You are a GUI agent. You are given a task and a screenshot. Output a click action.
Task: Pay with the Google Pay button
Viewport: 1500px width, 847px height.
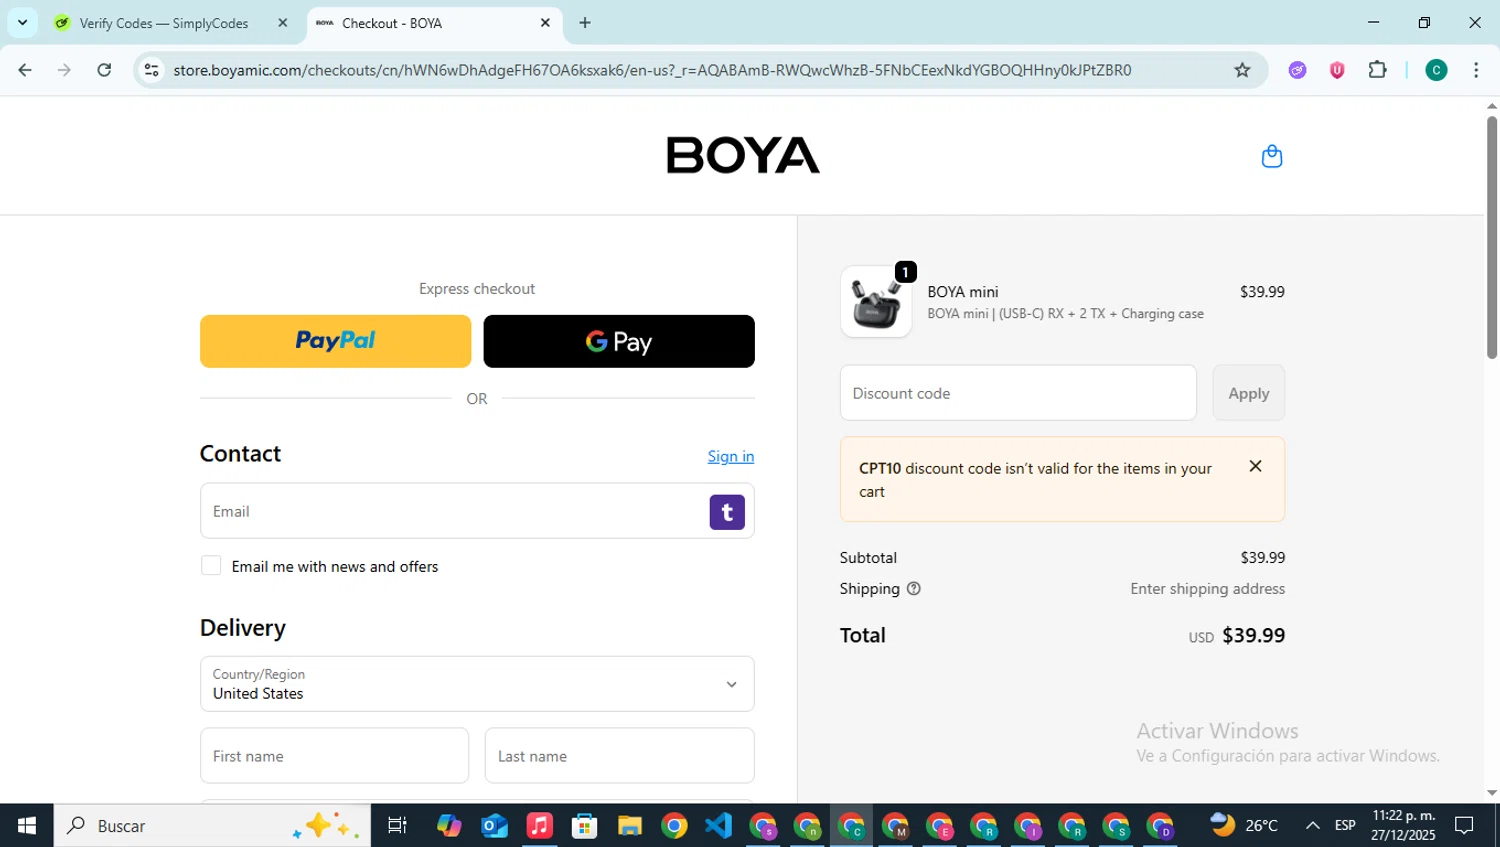click(x=619, y=341)
